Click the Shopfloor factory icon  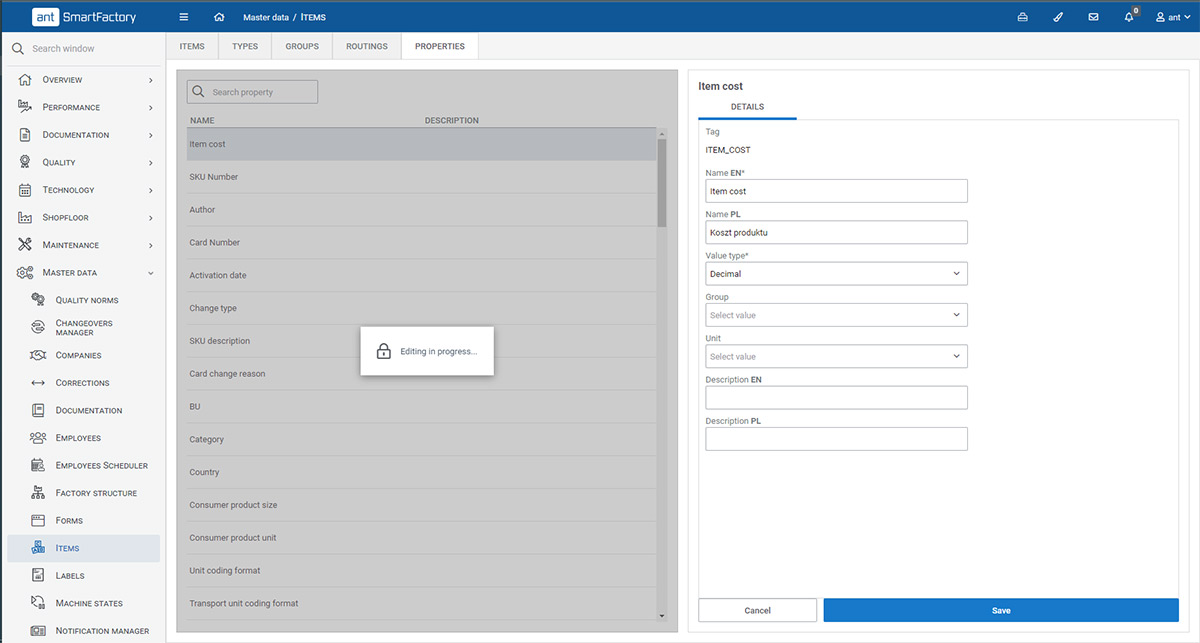(x=25, y=217)
